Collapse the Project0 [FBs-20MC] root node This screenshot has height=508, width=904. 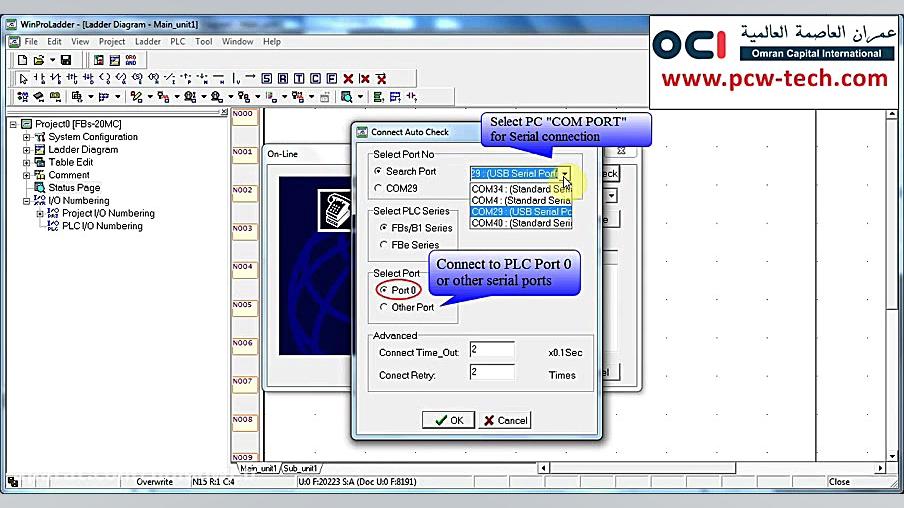click(13, 124)
